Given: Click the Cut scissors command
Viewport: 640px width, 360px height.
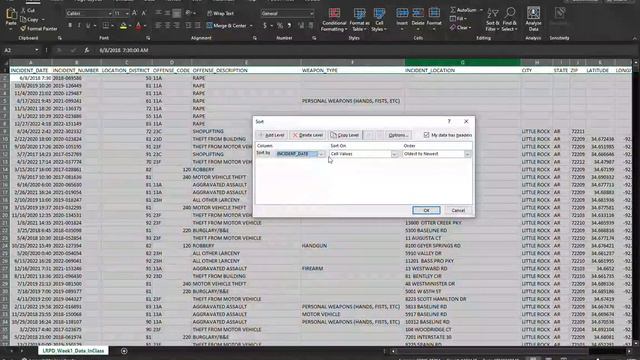Looking at the screenshot, I should click(28, 10).
